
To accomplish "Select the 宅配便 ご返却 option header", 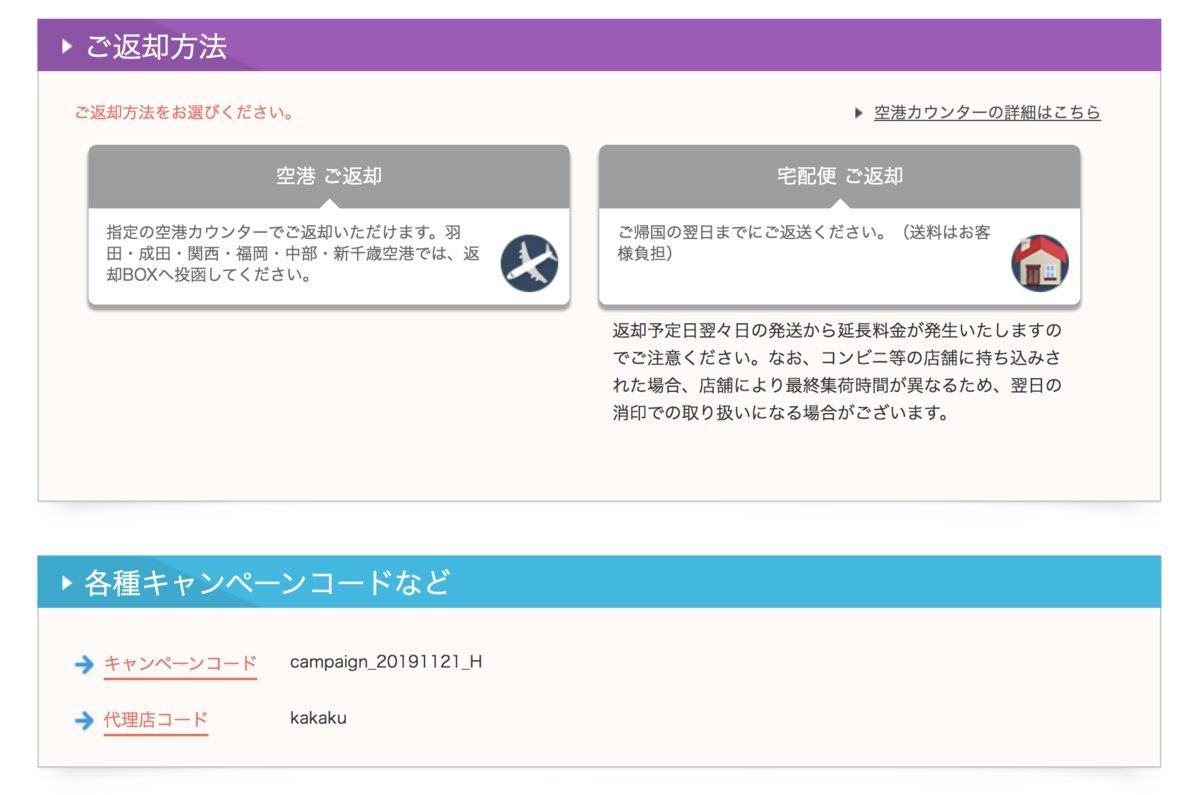I will point(839,176).
